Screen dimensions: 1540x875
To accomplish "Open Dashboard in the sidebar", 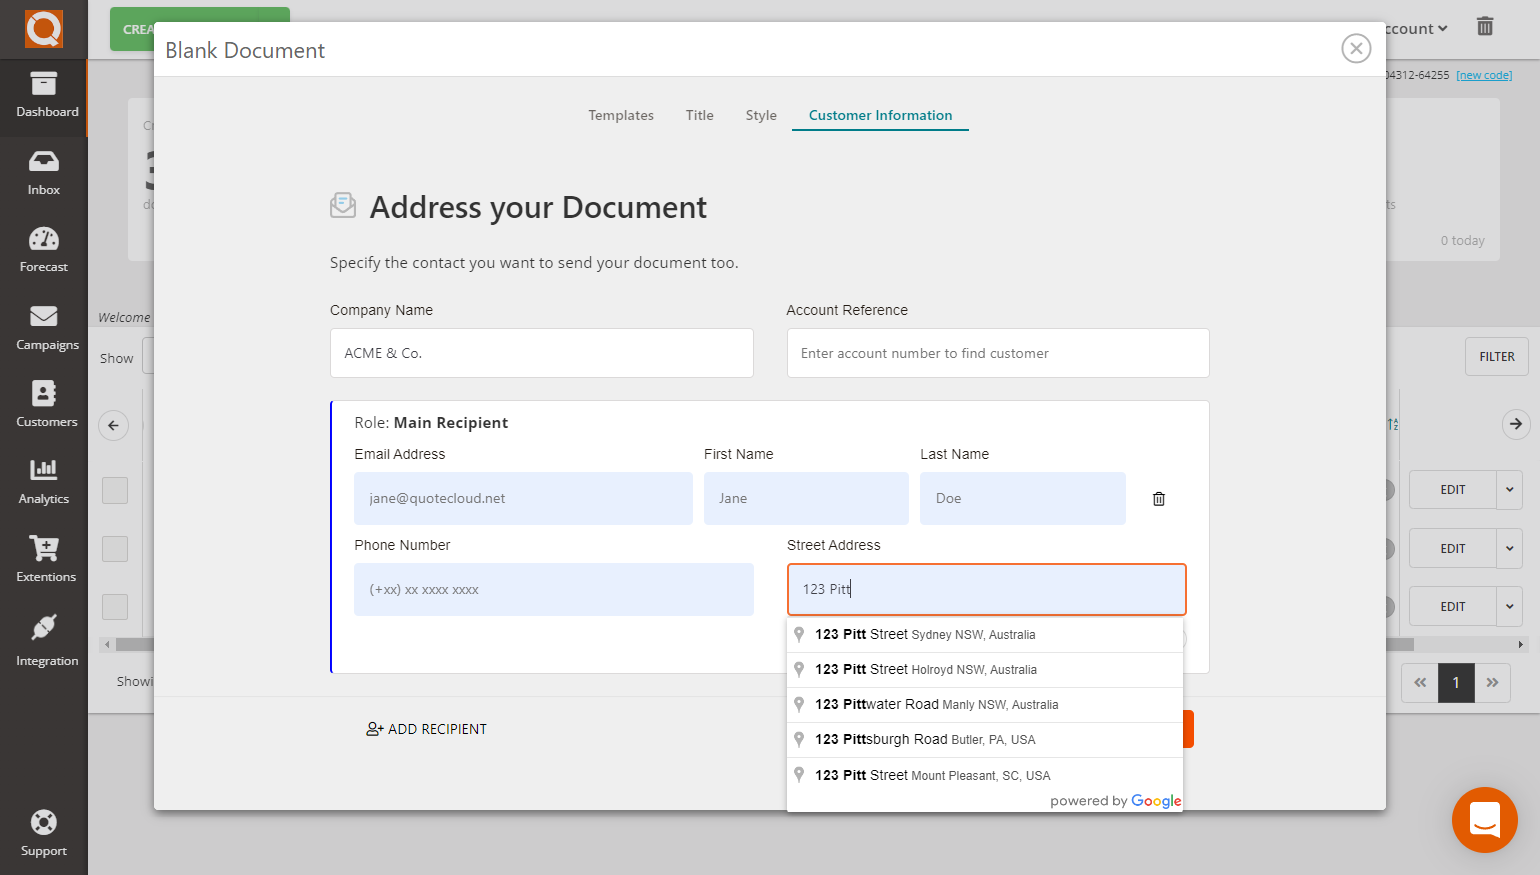I will [44, 96].
